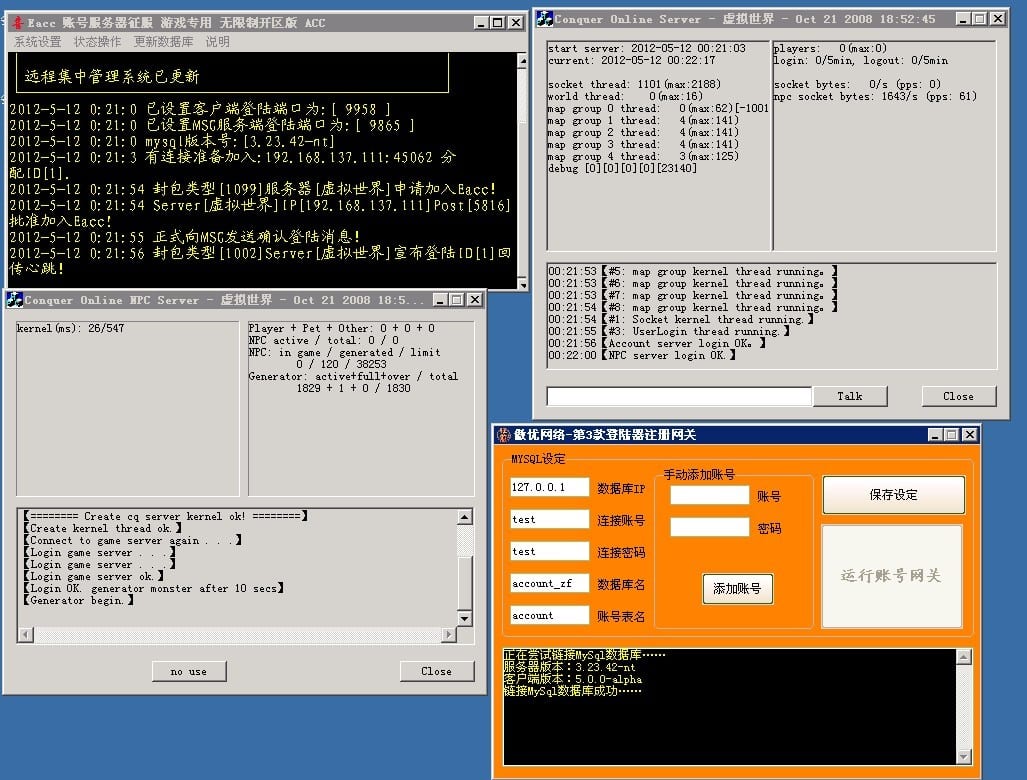Click the "no use" button
The width and height of the screenshot is (1027, 780).
pyautogui.click(x=188, y=671)
